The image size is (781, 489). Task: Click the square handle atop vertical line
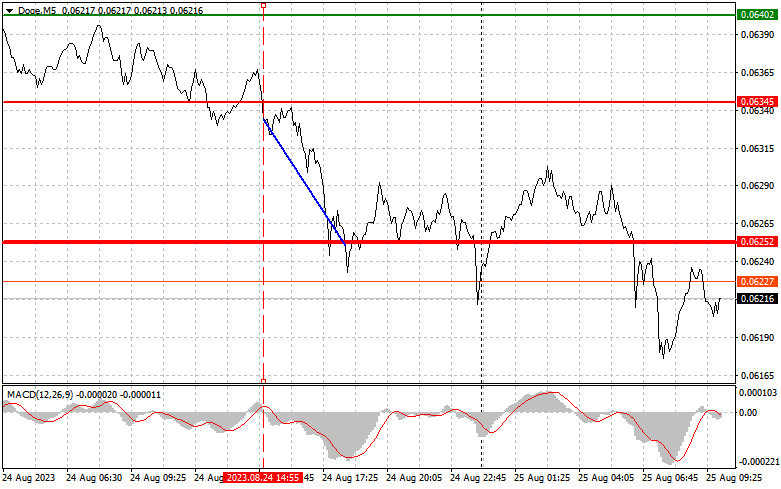[x=263, y=5]
